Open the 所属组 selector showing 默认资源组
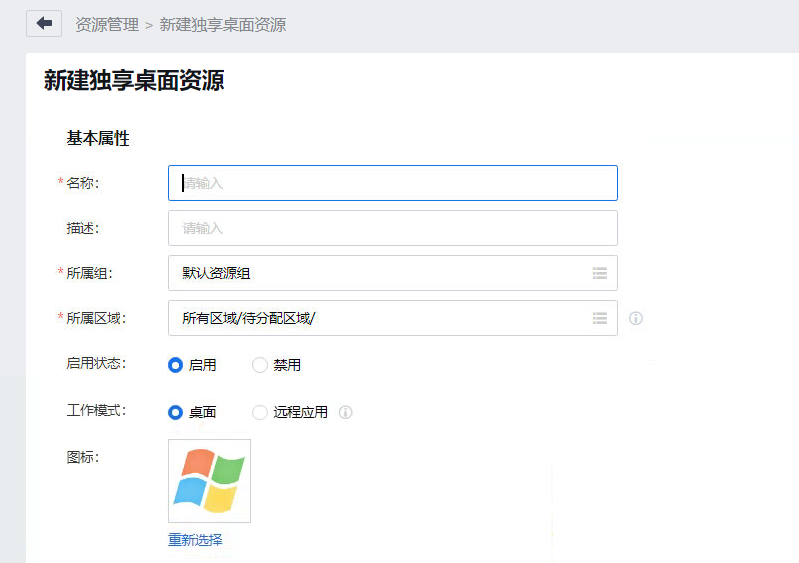 point(380,273)
